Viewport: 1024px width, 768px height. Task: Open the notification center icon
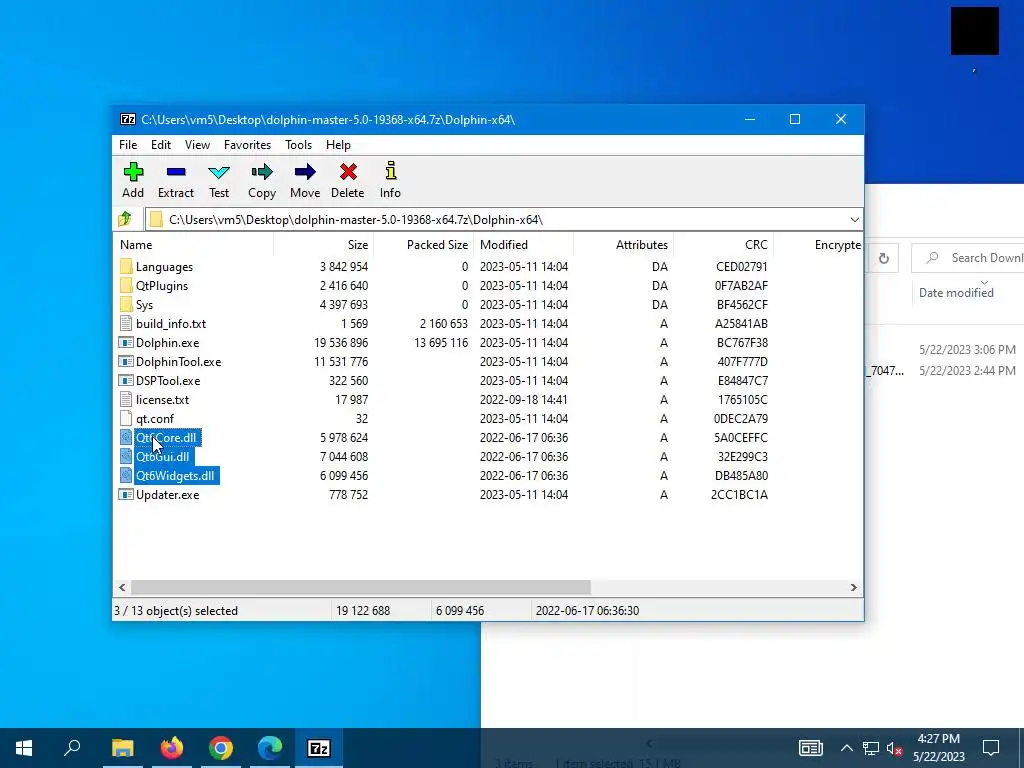(991, 748)
